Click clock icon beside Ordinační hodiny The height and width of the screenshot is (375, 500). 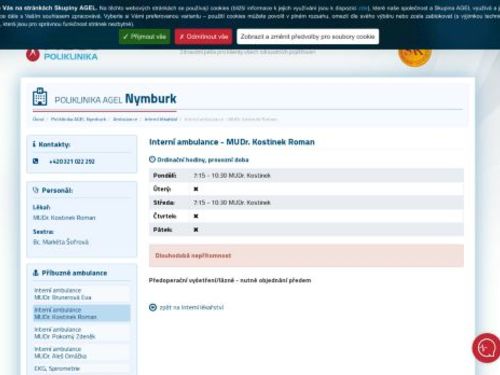(x=152, y=160)
